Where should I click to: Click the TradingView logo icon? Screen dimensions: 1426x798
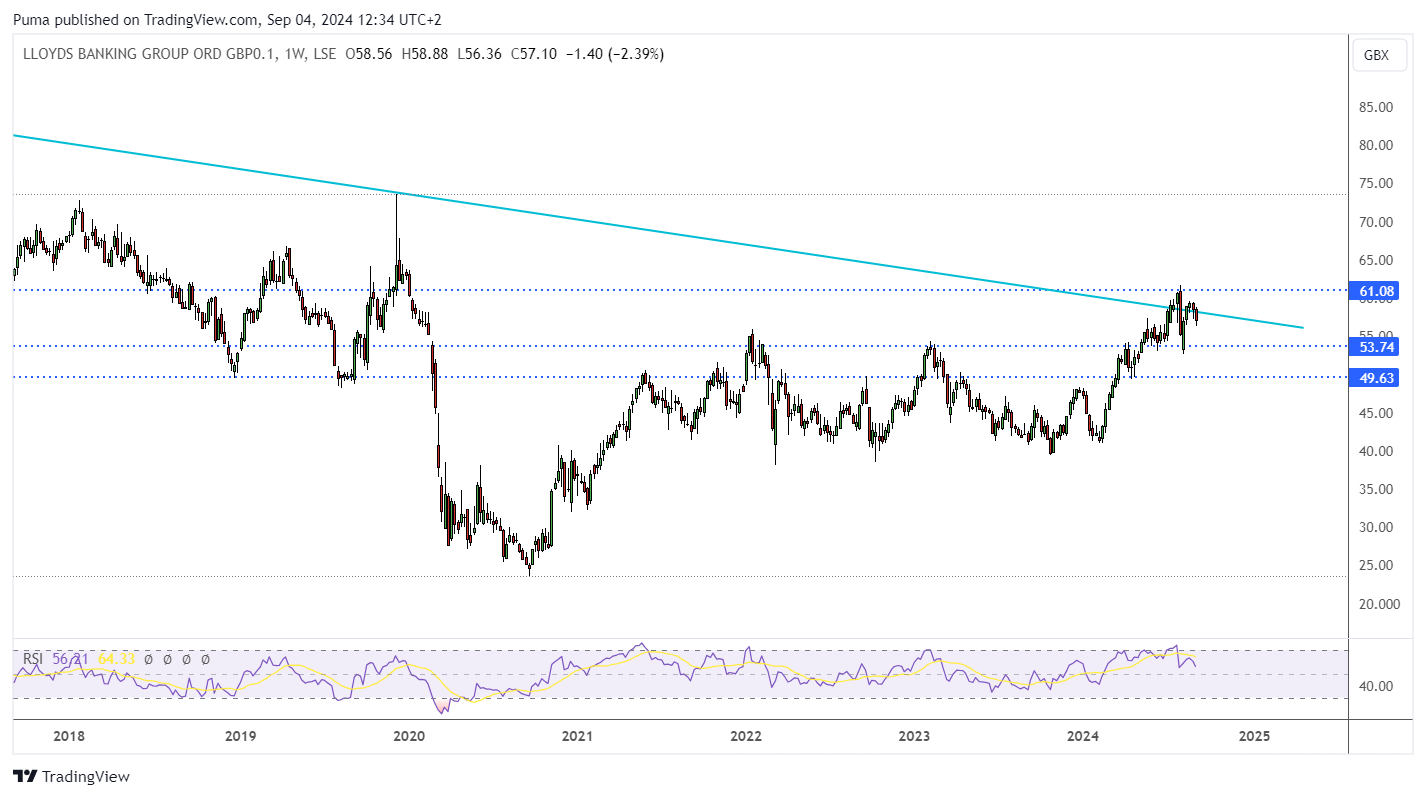coord(25,776)
